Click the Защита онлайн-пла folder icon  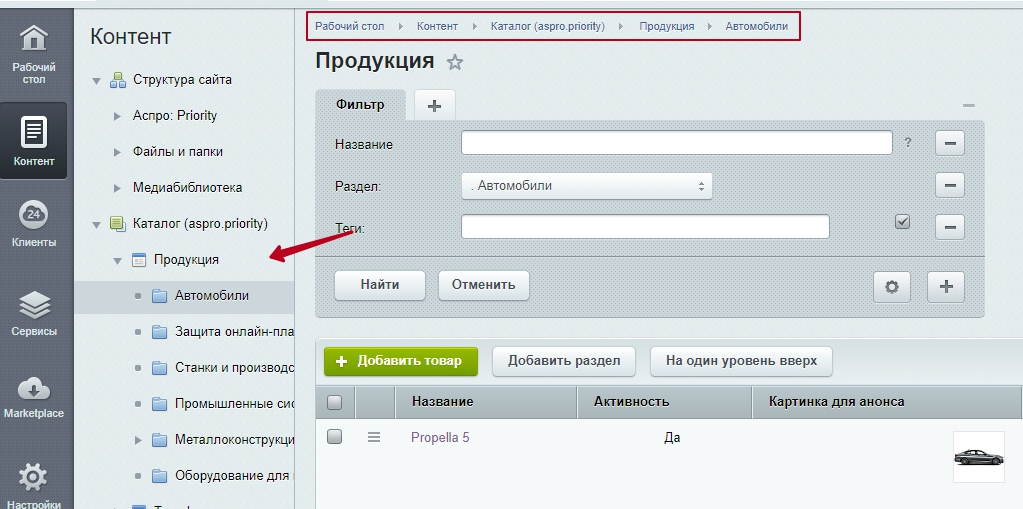(160, 332)
